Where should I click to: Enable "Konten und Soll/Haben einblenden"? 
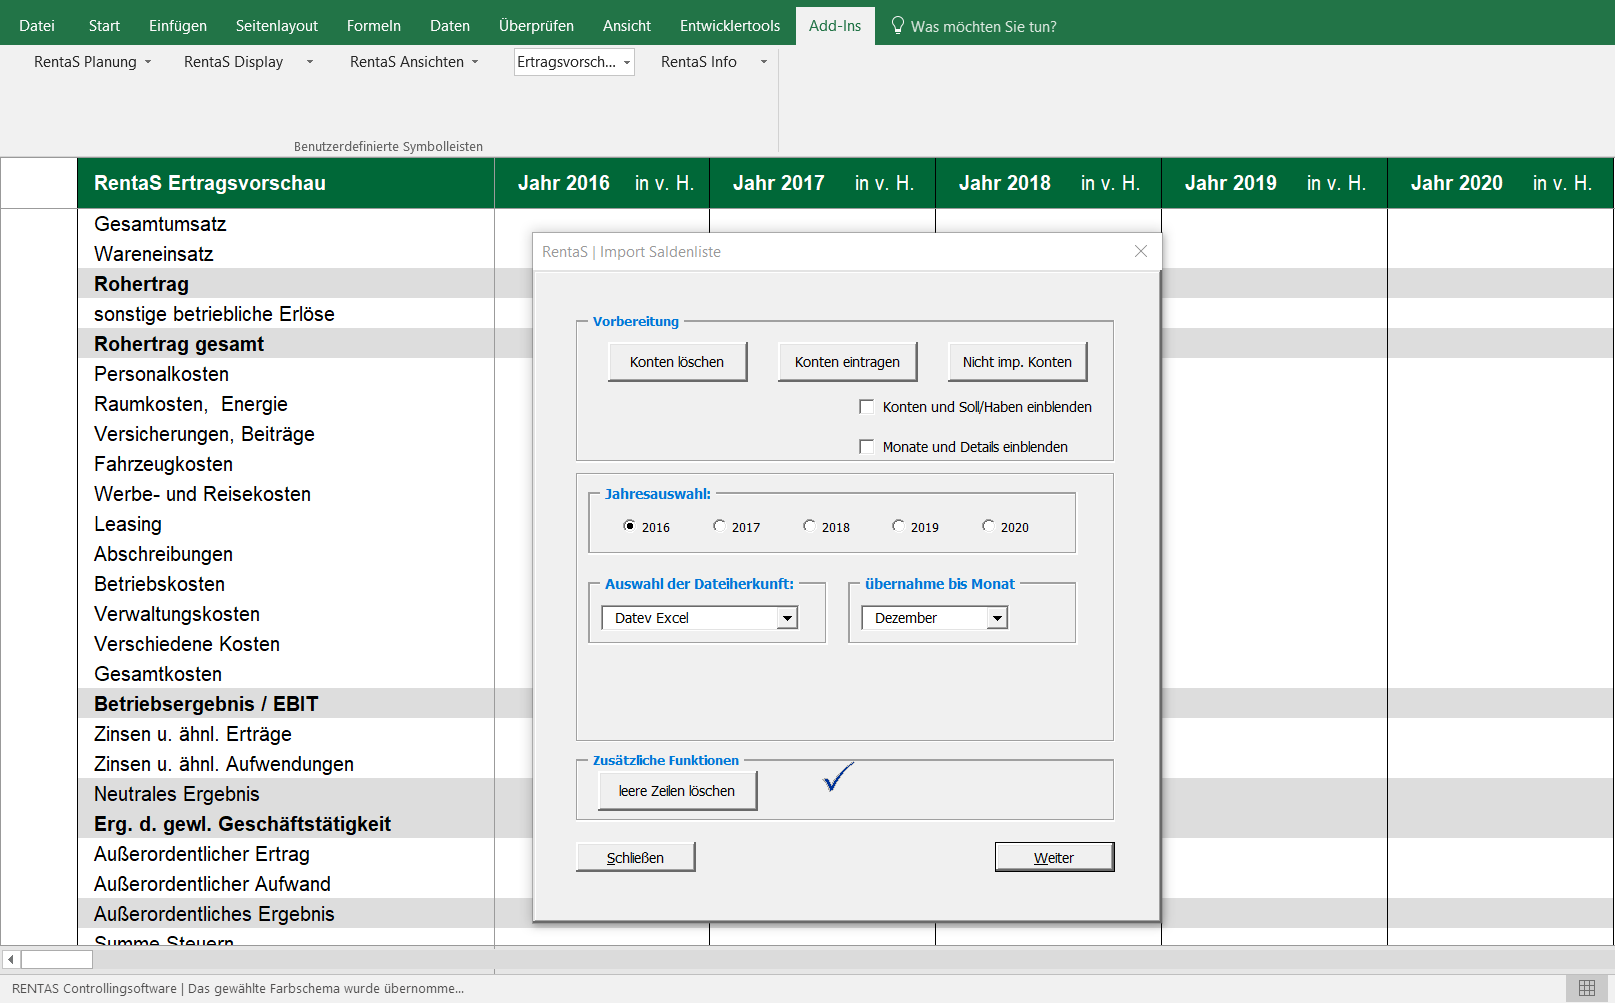[866, 406]
